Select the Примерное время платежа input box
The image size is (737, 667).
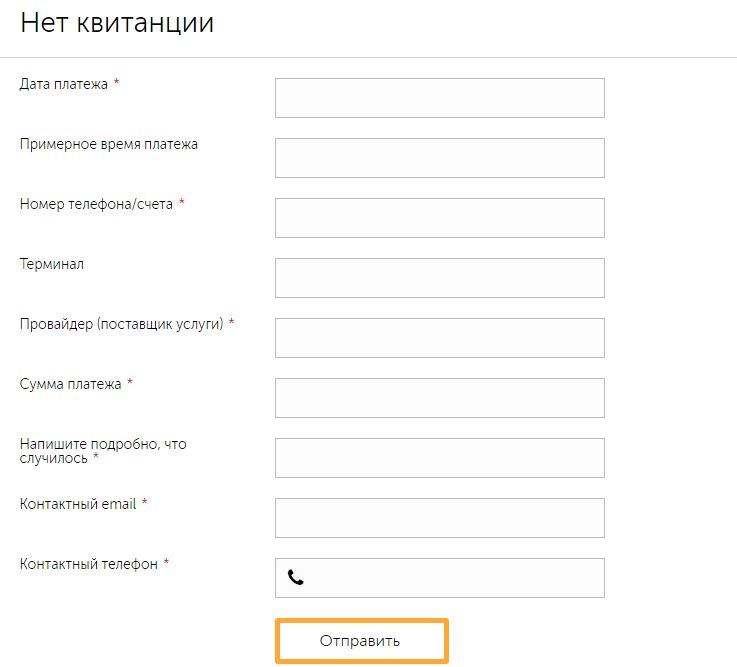click(439, 158)
